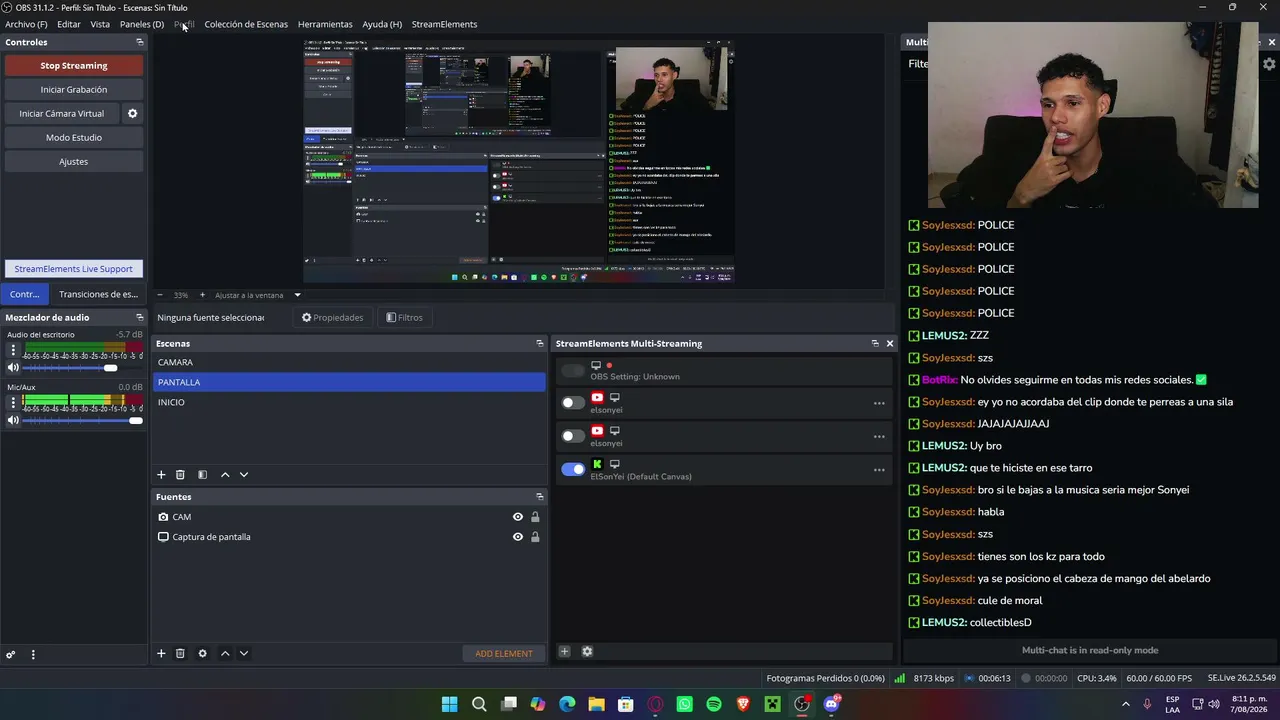1280x720 pixels.
Task: Undock the Controles panel
Action: [x=140, y=42]
